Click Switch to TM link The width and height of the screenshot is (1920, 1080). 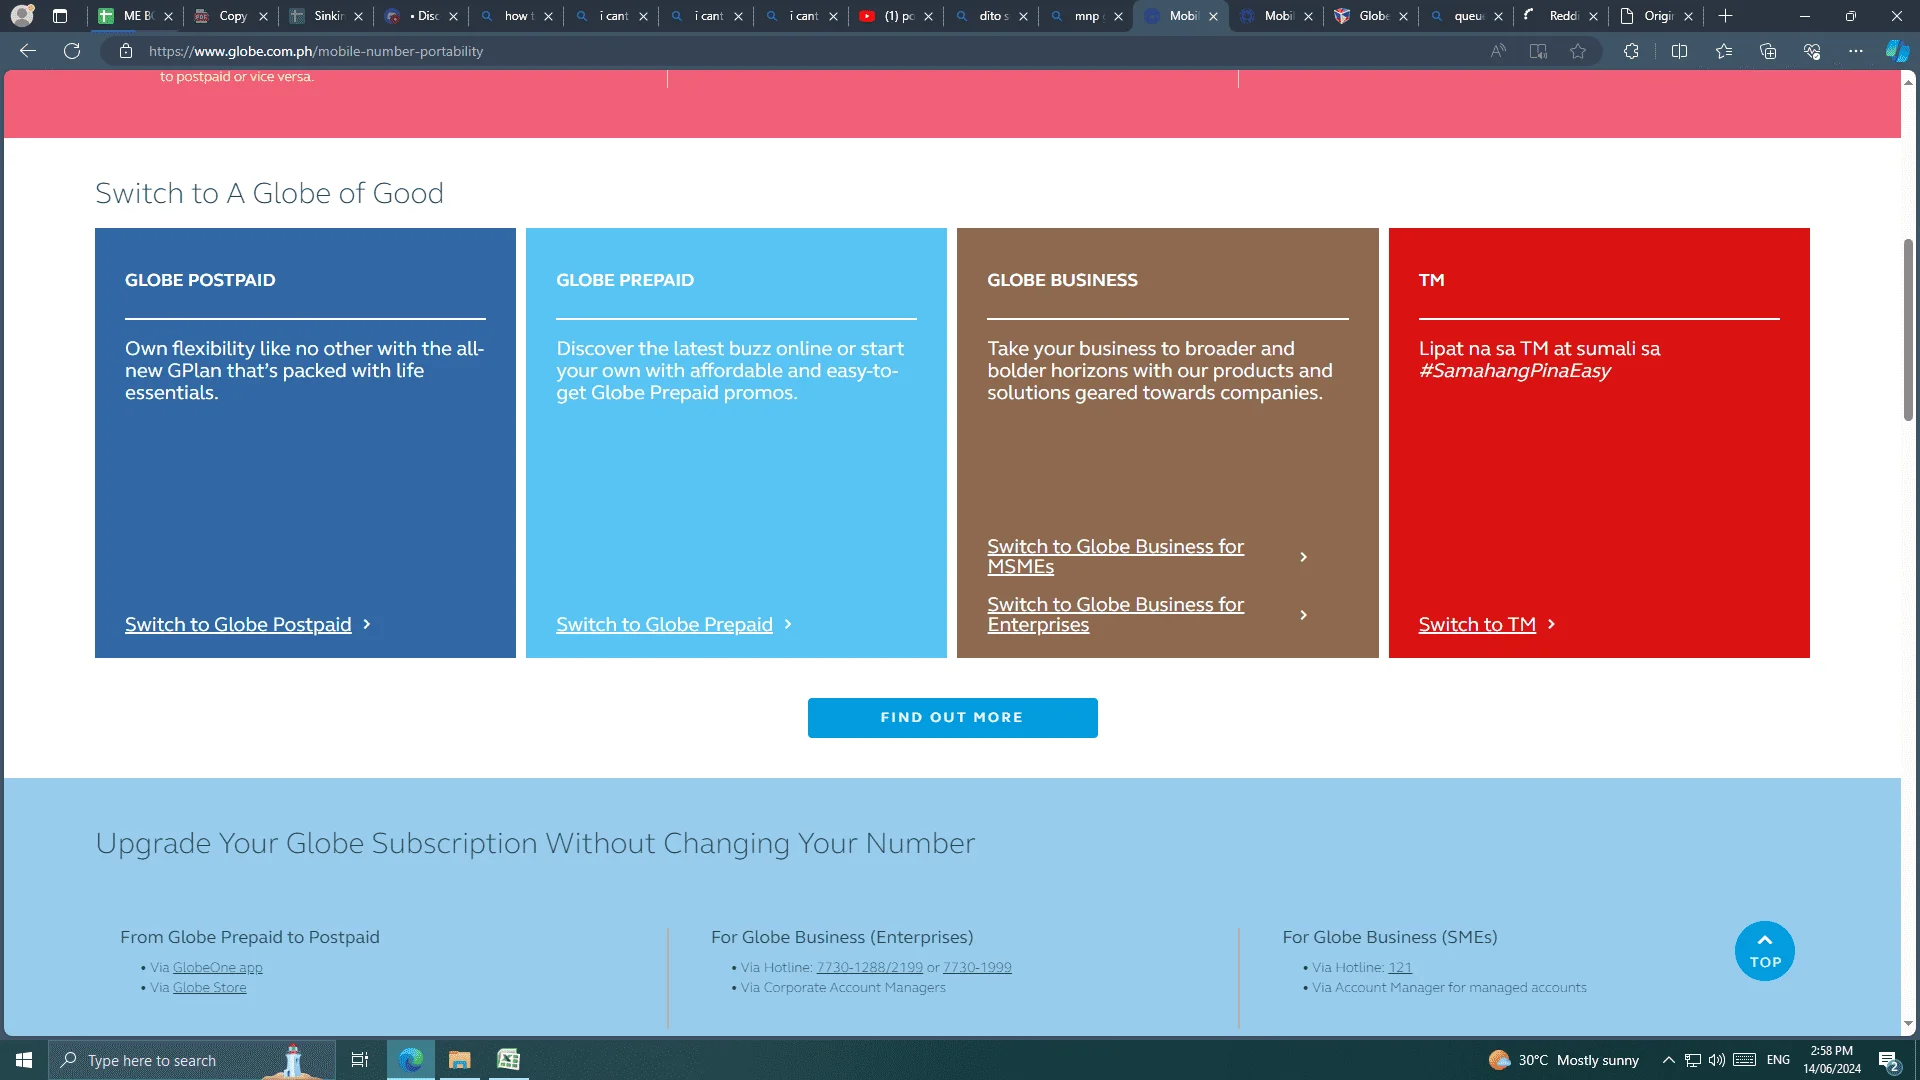[x=1477, y=624]
